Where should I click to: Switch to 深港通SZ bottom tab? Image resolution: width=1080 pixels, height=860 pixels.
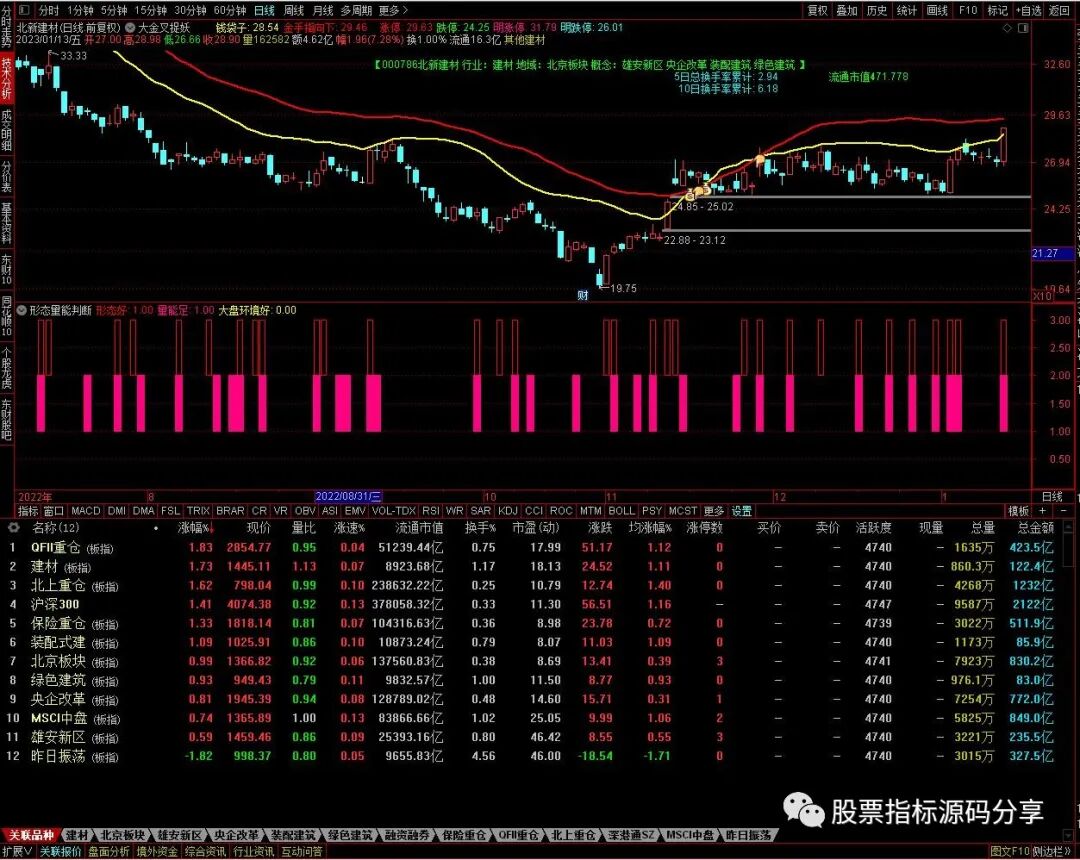(x=632, y=835)
